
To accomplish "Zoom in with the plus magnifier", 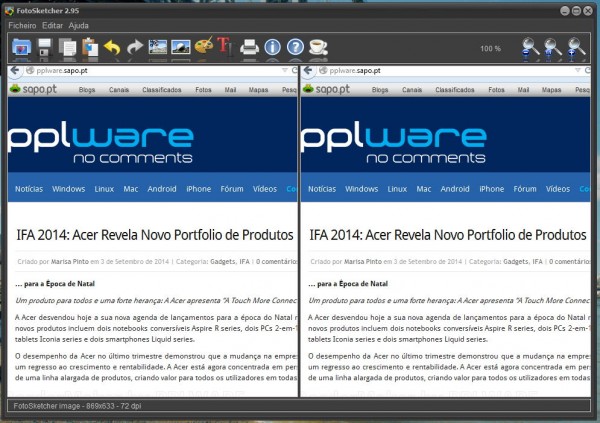I will pos(576,48).
